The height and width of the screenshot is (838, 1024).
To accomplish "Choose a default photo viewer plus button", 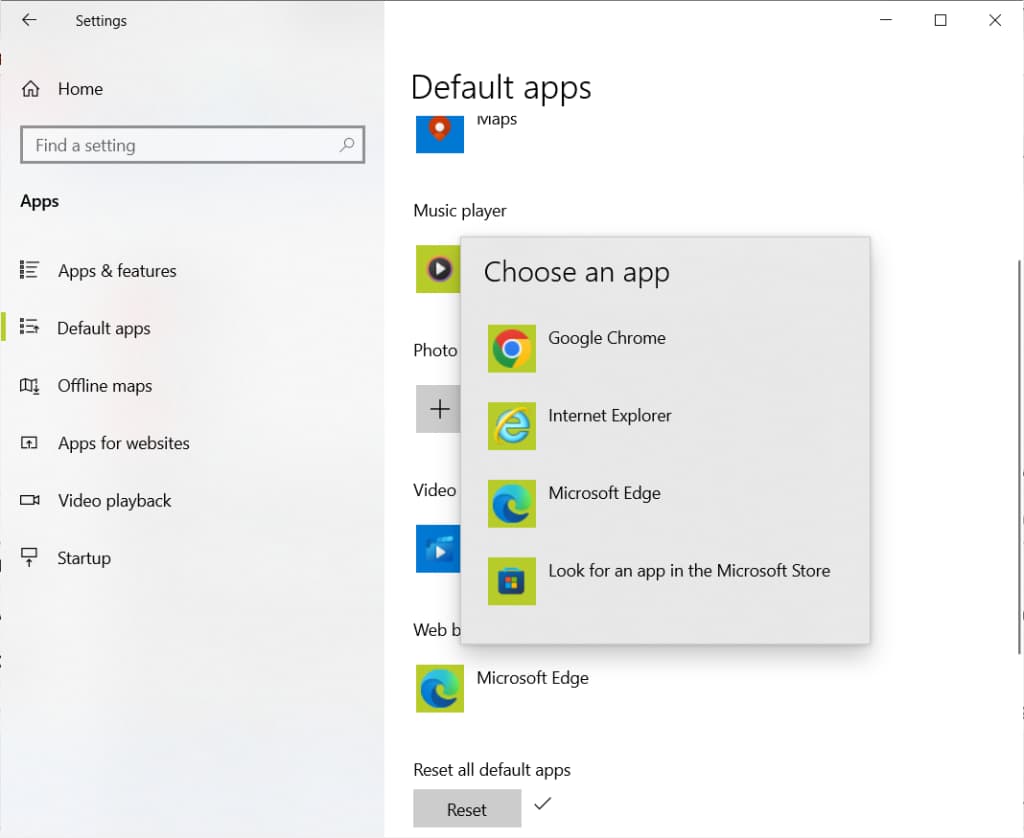I will click(x=438, y=409).
